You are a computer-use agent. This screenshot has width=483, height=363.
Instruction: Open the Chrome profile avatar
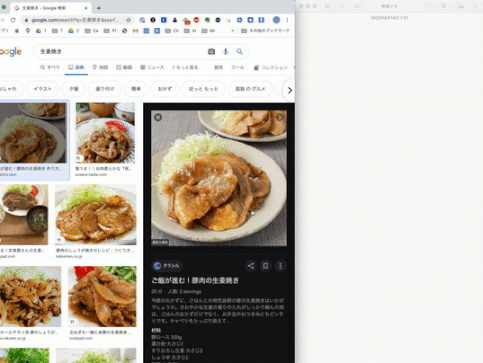(x=276, y=20)
